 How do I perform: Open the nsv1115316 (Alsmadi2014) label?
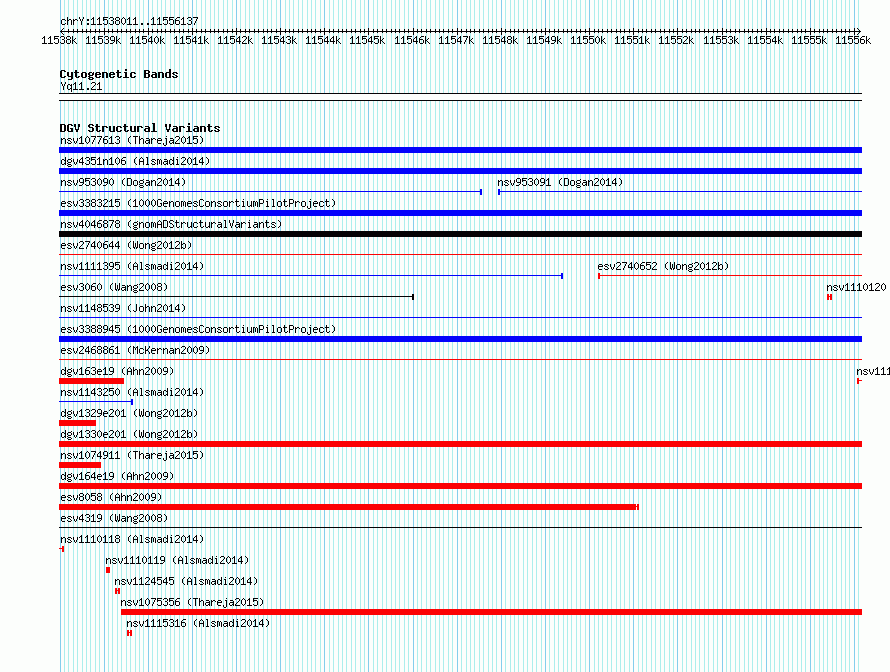[x=198, y=623]
